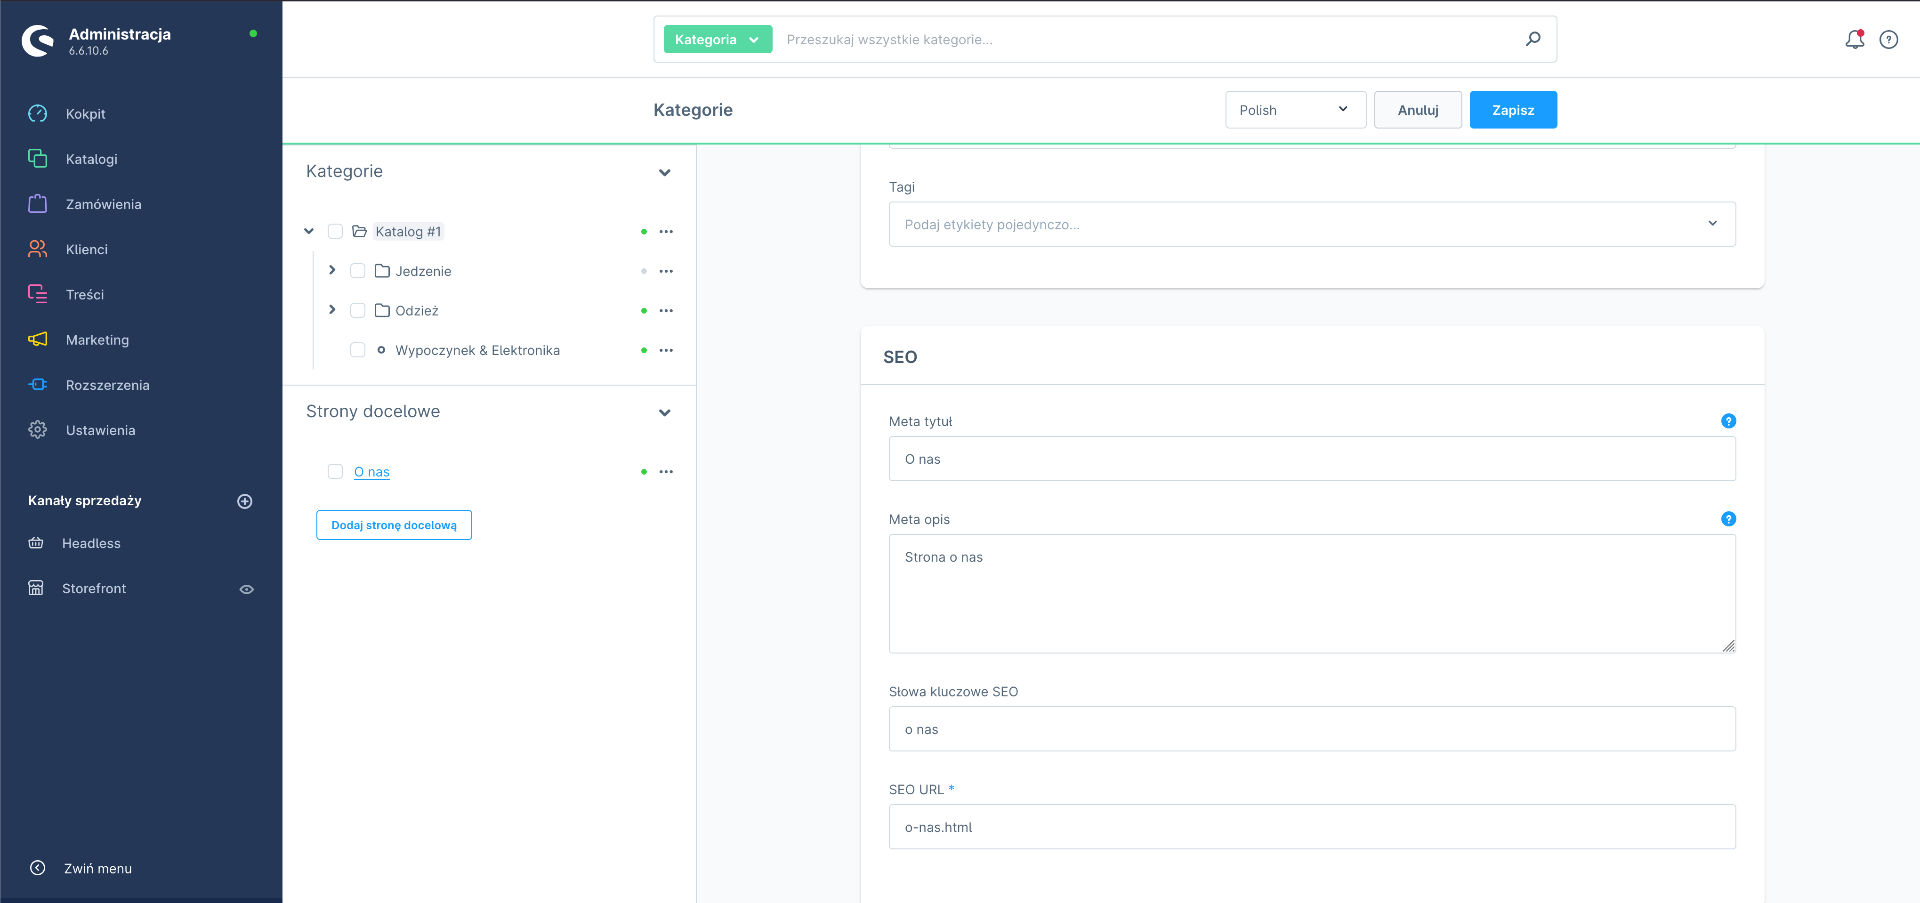Click the help question mark icon in header
Viewport: 1920px width, 903px height.
pyautogui.click(x=1888, y=40)
